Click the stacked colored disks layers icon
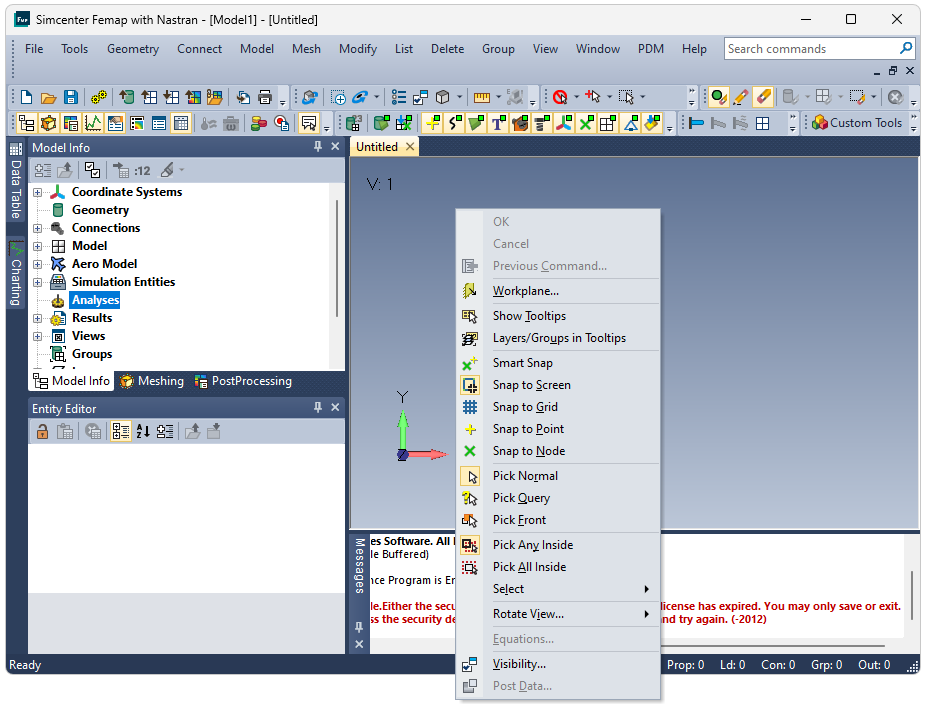The image size is (926, 706). (259, 123)
